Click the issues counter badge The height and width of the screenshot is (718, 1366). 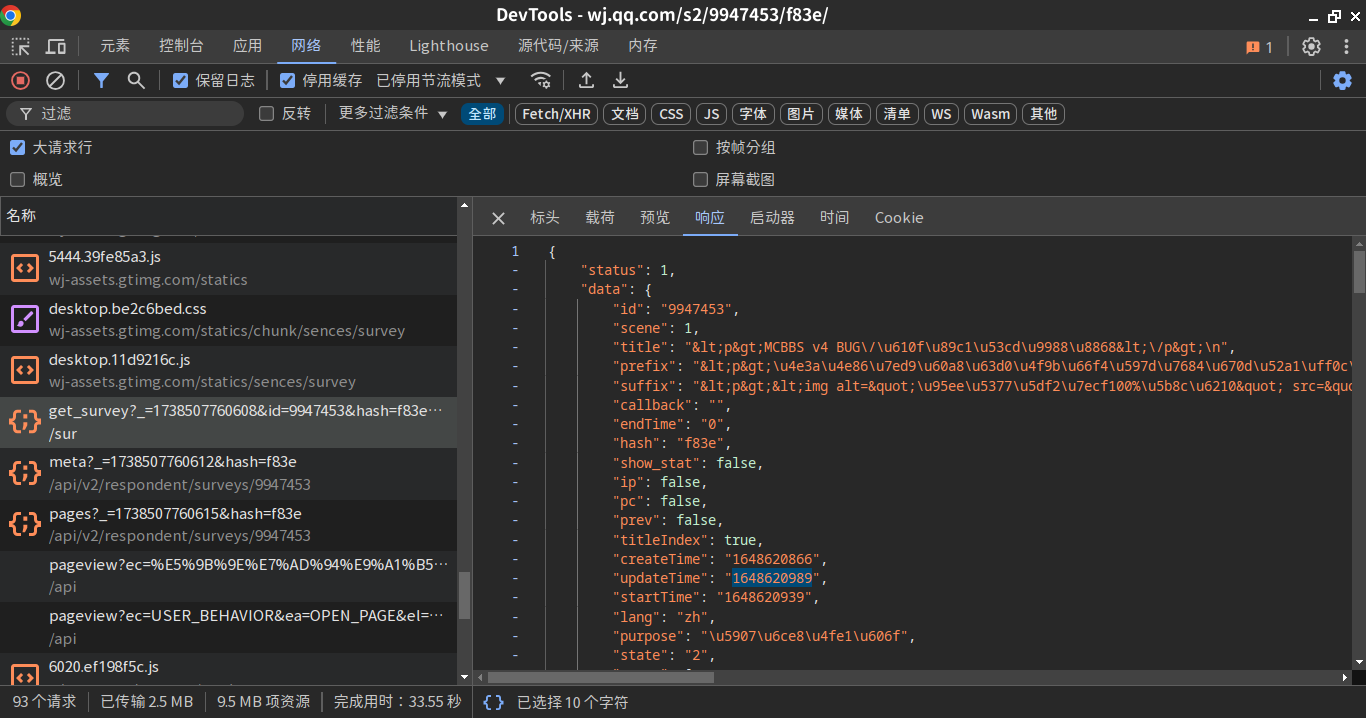pos(1259,46)
